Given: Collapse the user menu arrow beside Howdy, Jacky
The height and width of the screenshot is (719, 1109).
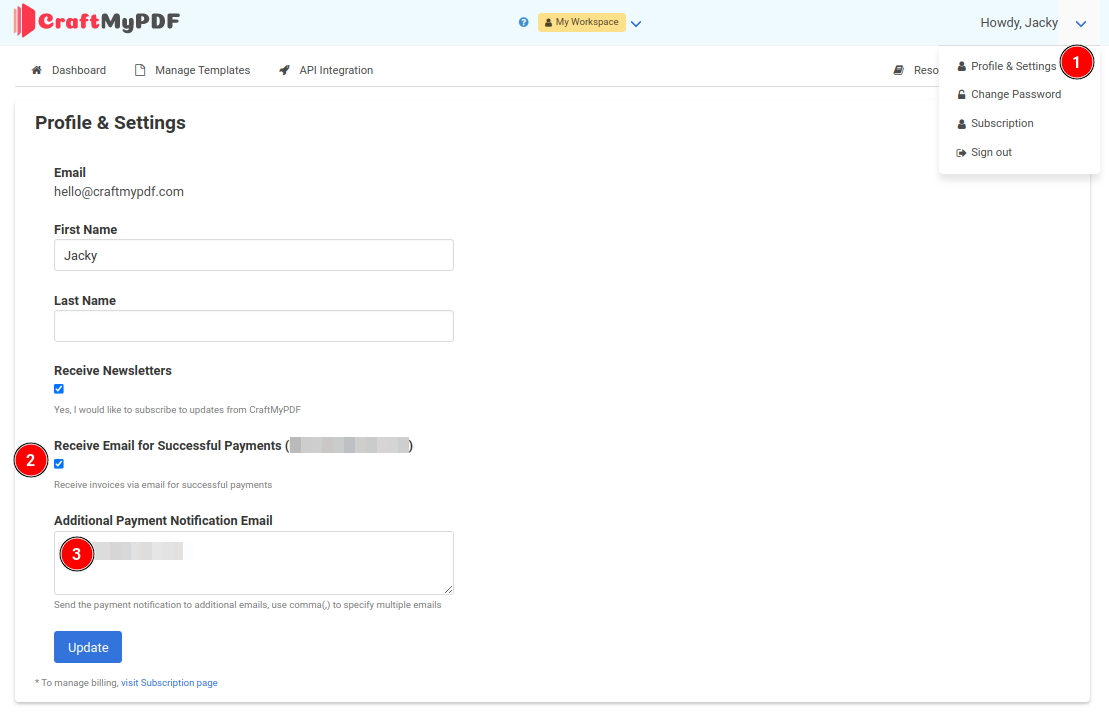Looking at the screenshot, I should (x=1081, y=23).
